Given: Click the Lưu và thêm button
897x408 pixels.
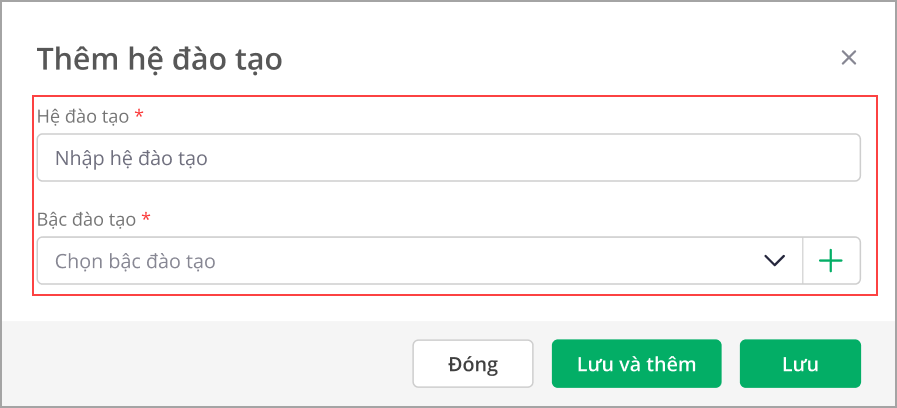Looking at the screenshot, I should (636, 364).
